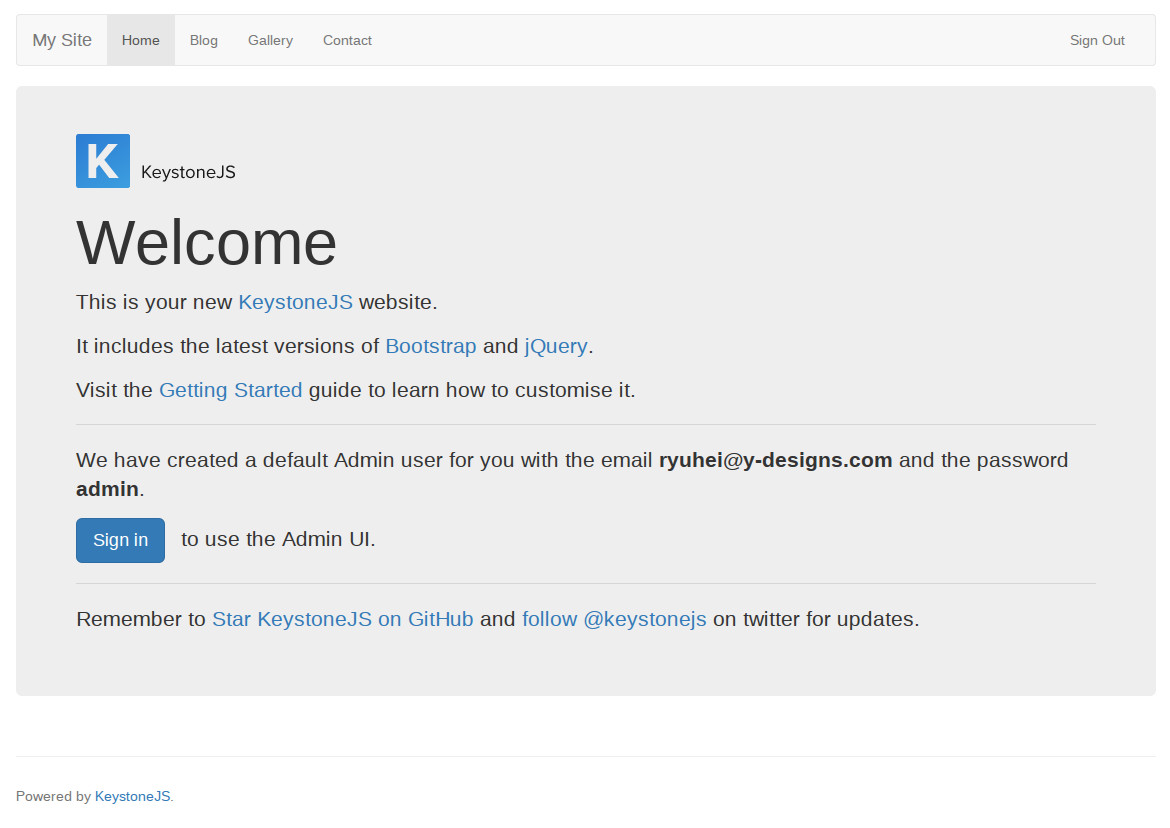Open Star KeystoneJS on GitHub link

pos(342,619)
